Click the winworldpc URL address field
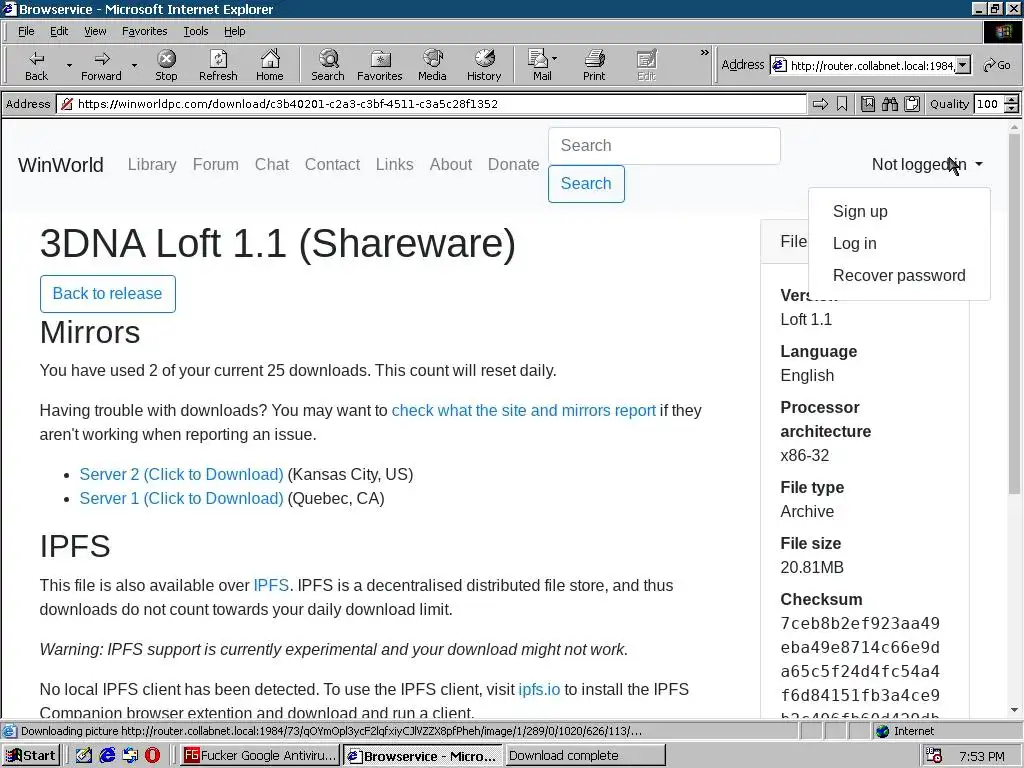Image resolution: width=1024 pixels, height=768 pixels. (431, 104)
